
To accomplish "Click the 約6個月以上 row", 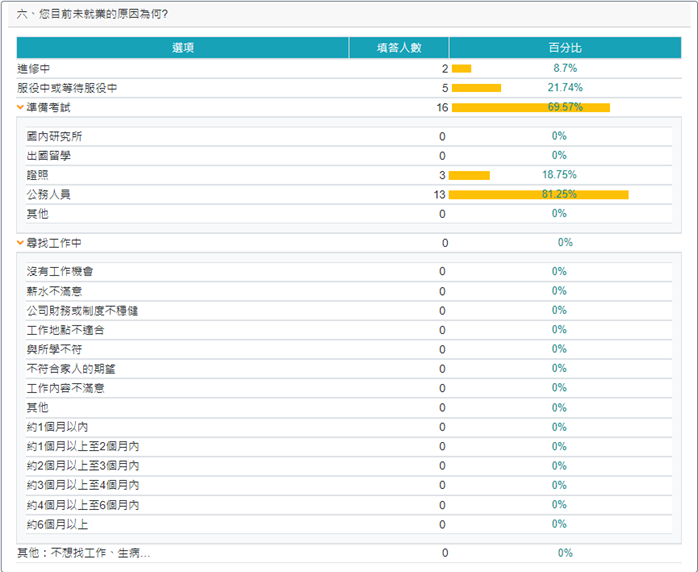I will pos(58,524).
